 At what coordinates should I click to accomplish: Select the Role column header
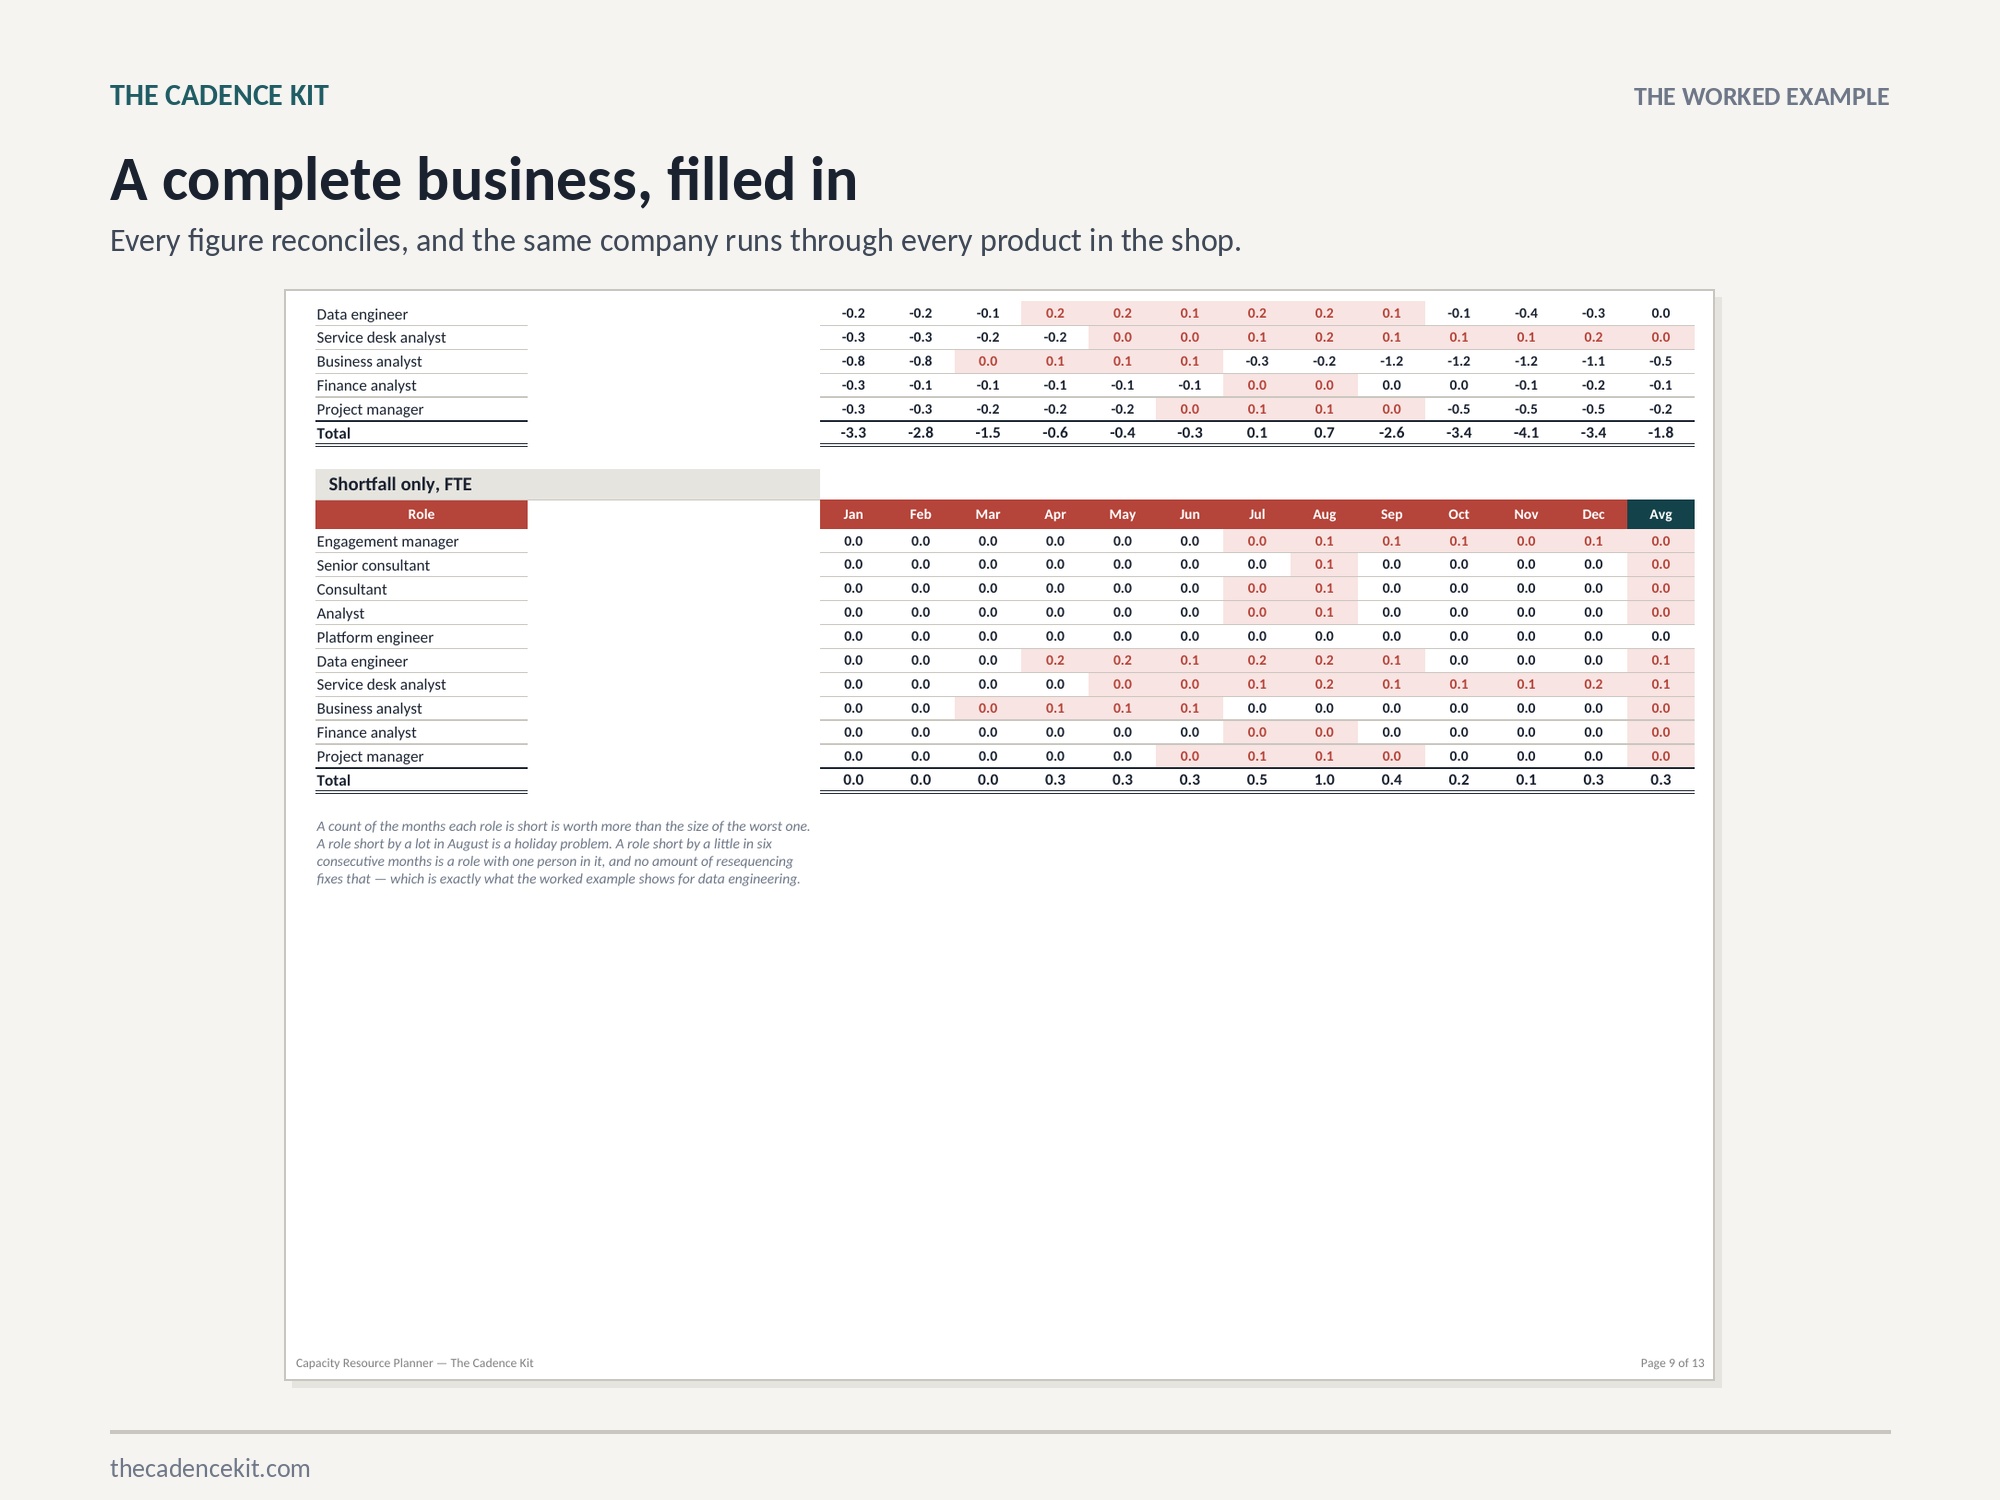421,514
